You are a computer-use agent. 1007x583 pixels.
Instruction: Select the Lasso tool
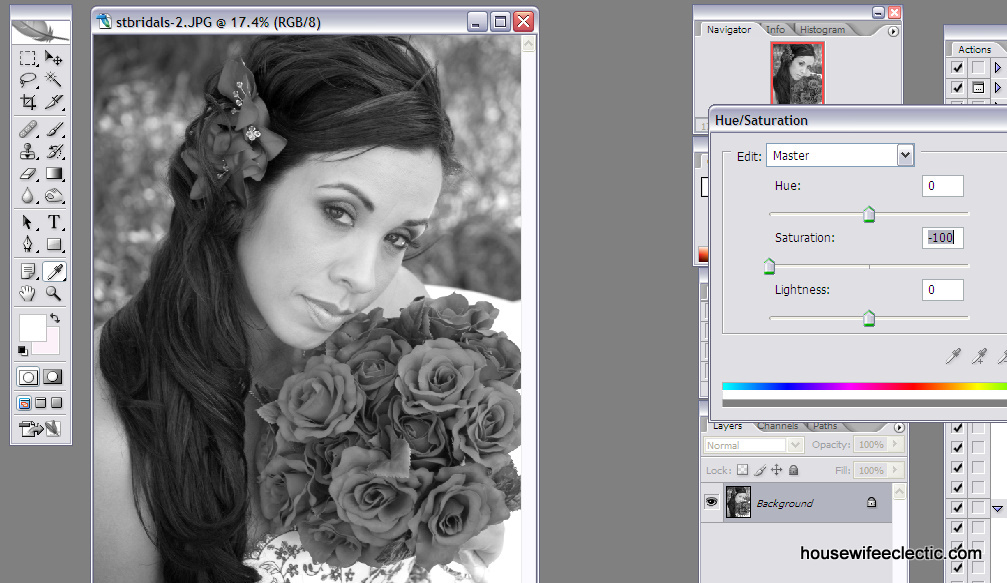[x=28, y=80]
